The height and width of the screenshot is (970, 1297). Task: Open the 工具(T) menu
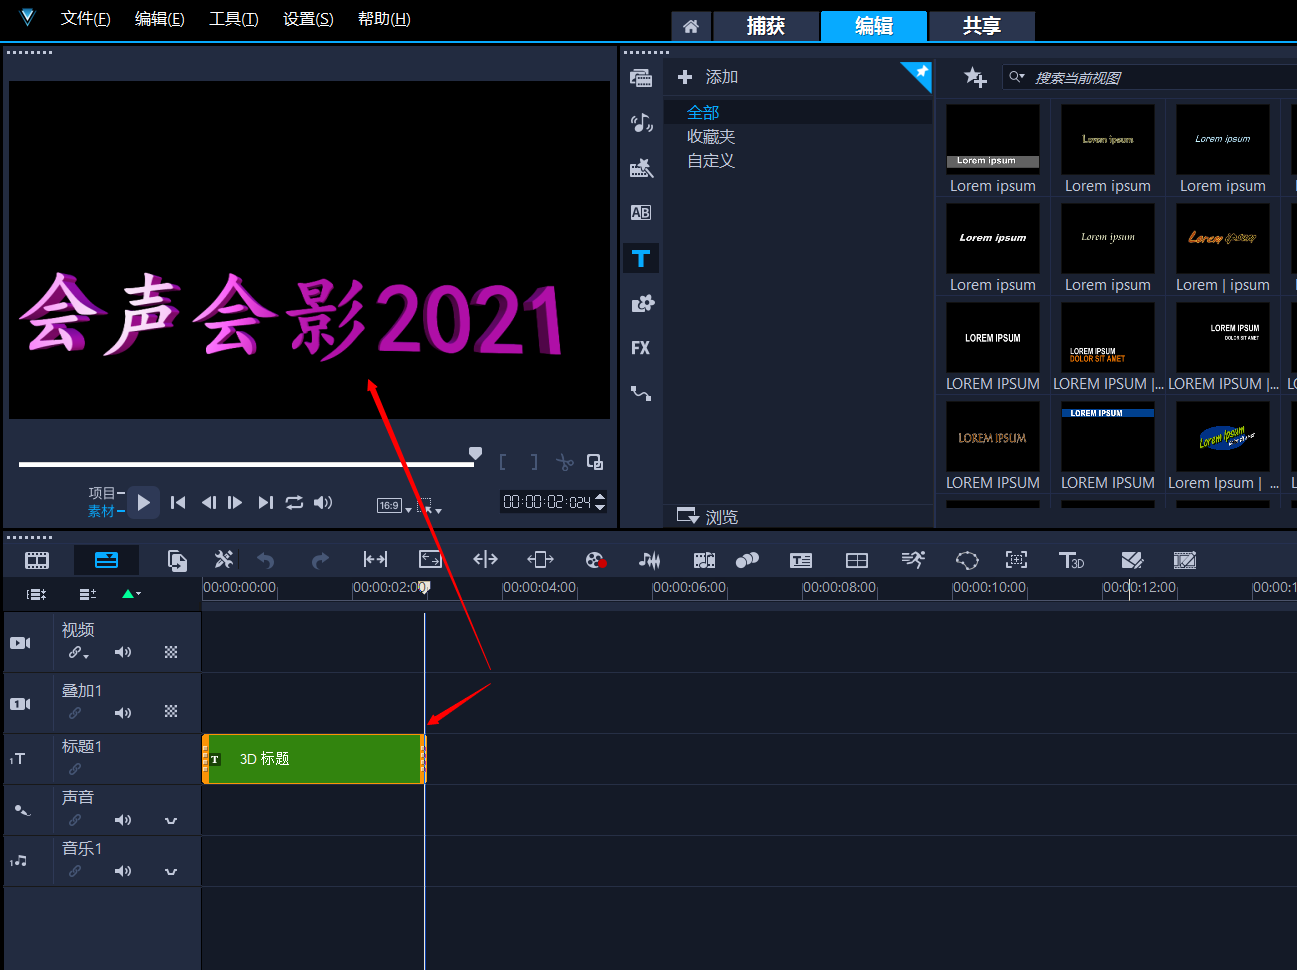coord(233,19)
